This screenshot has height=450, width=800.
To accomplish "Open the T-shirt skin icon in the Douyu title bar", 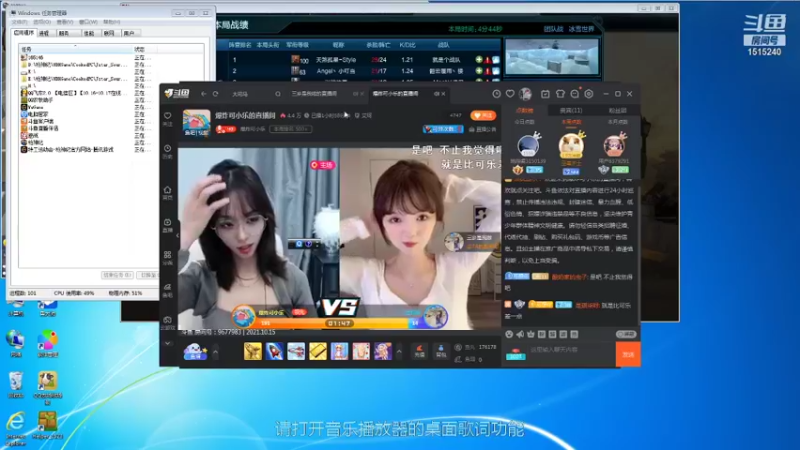I will (560, 94).
